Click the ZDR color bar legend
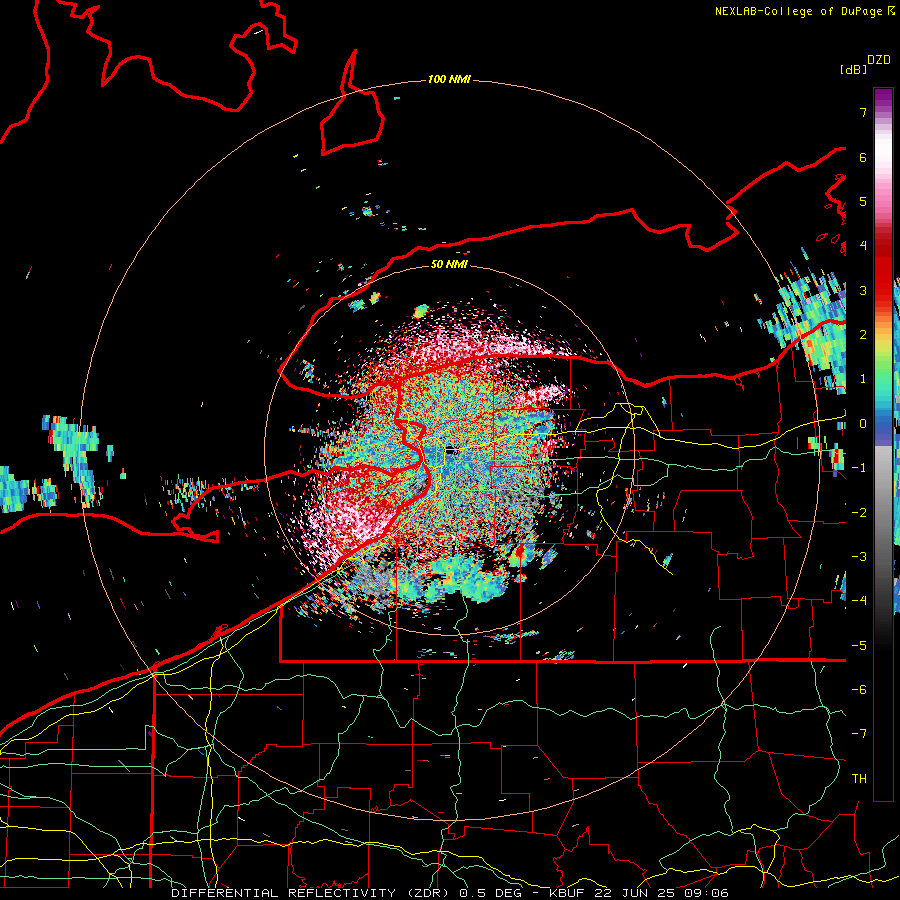The width and height of the screenshot is (900, 900). [x=883, y=444]
